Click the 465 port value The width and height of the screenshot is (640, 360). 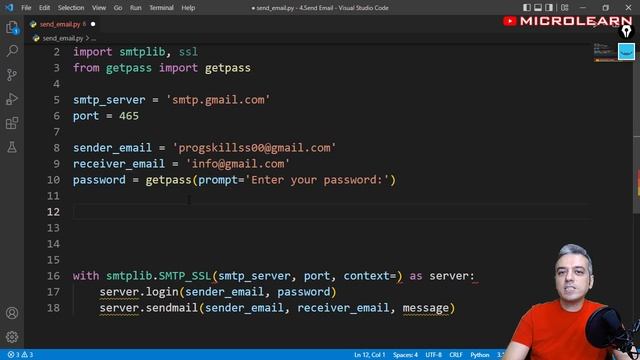tap(129, 116)
